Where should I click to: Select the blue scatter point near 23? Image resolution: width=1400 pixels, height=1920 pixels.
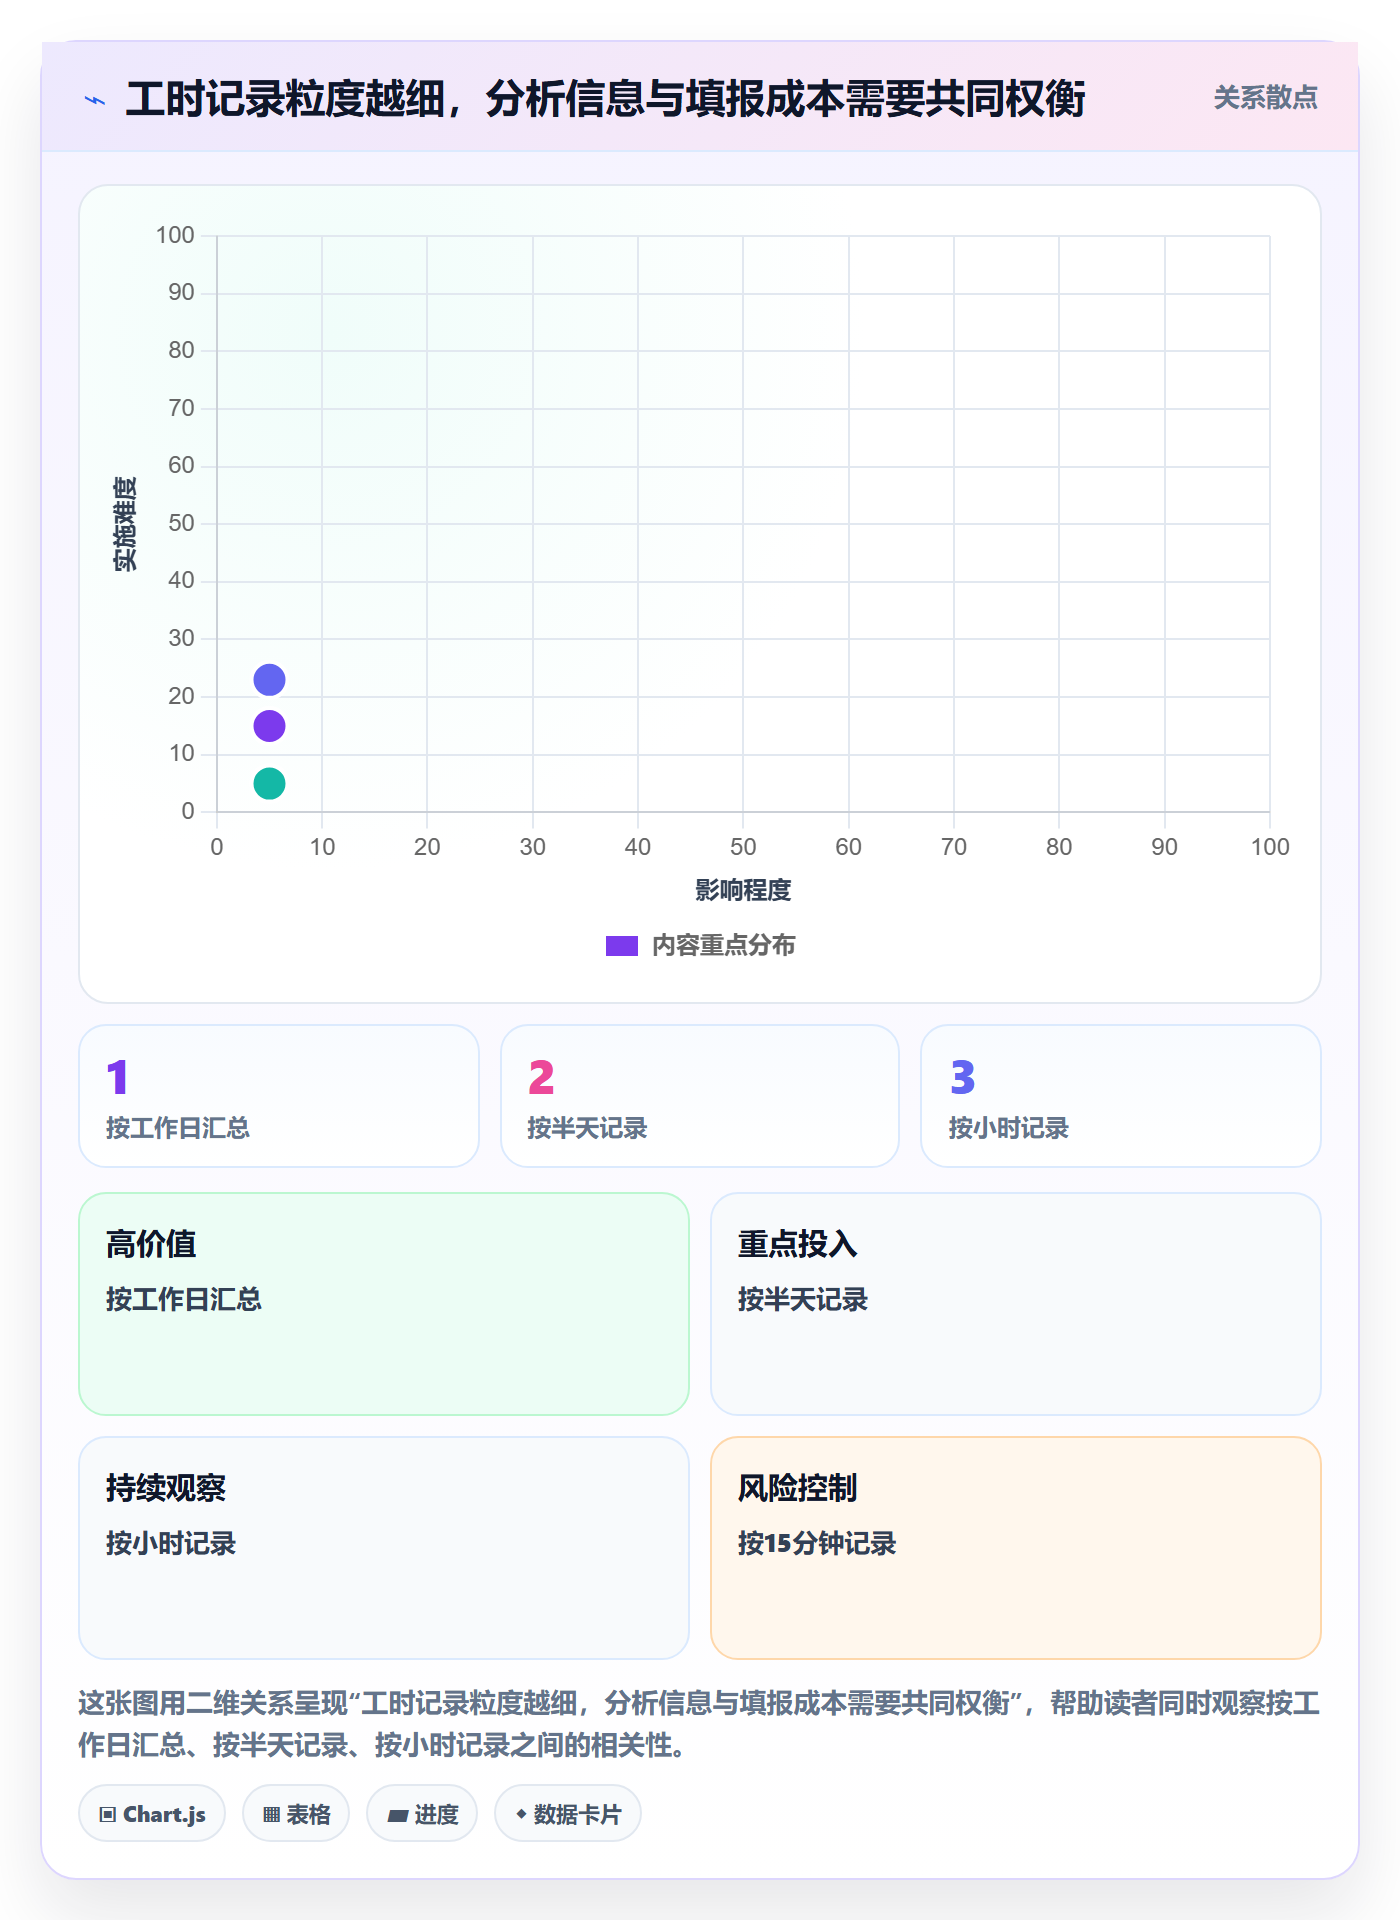269,680
